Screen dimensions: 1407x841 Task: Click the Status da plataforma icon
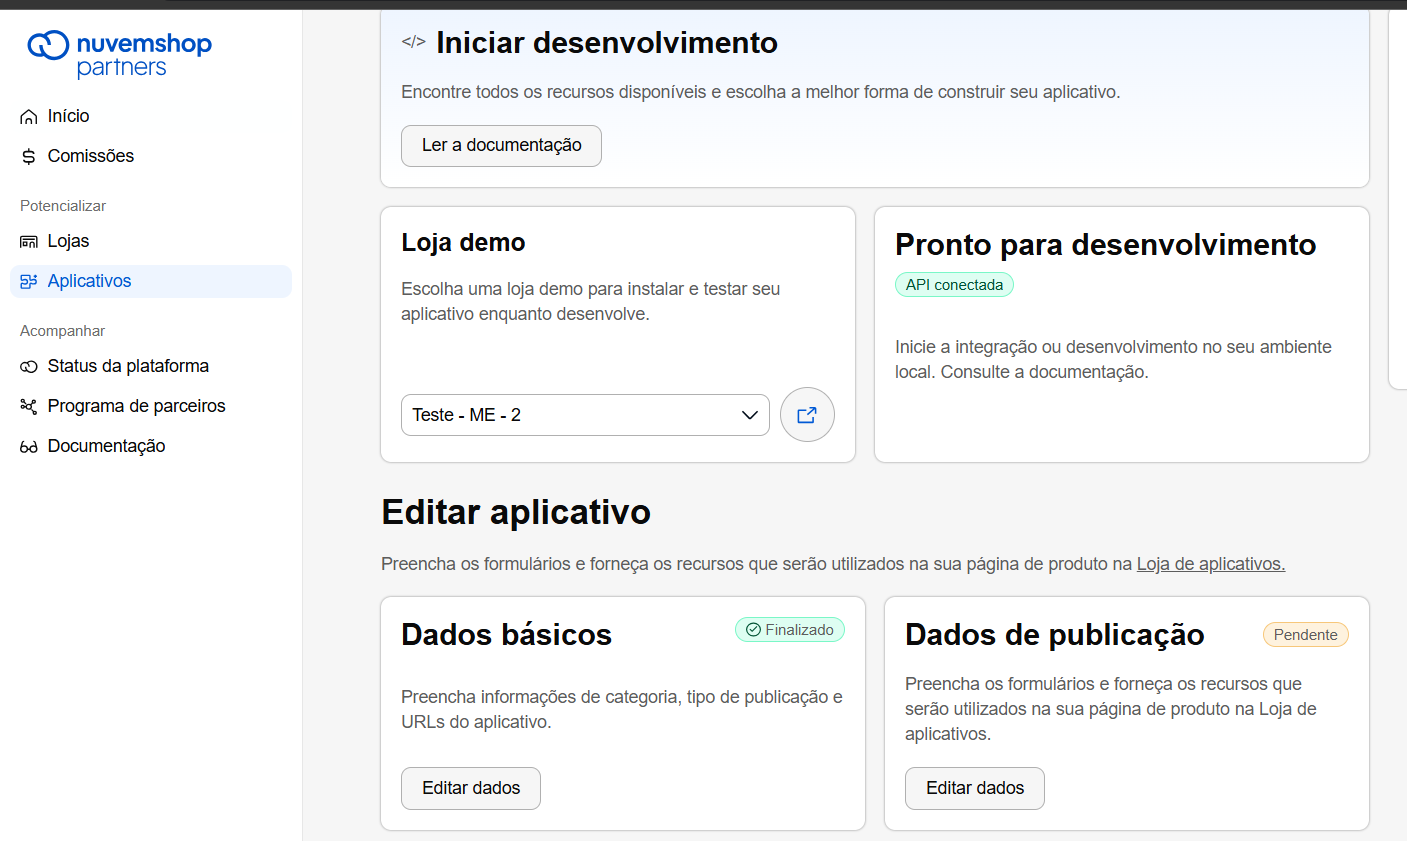29,367
